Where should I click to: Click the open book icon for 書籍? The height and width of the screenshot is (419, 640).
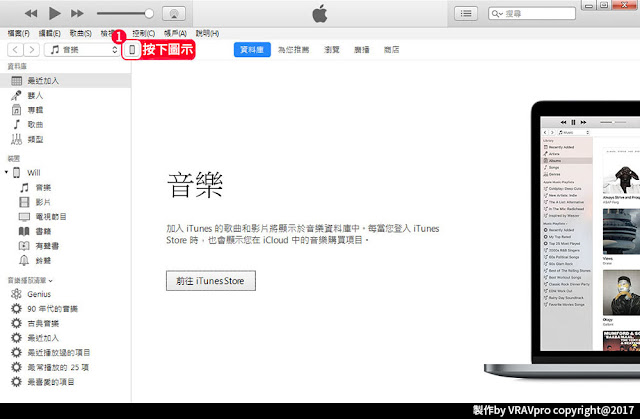click(x=24, y=231)
